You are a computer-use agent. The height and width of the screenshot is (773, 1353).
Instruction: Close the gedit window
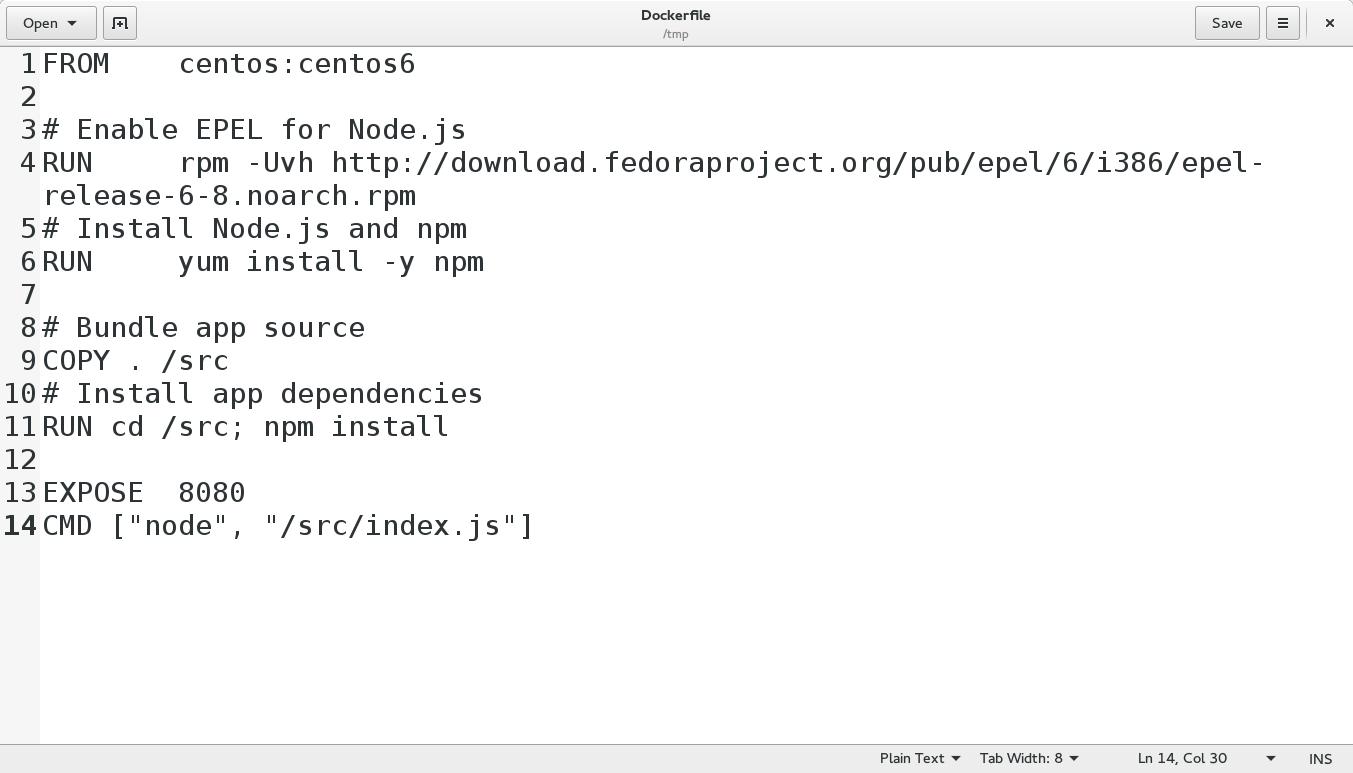1329,23
